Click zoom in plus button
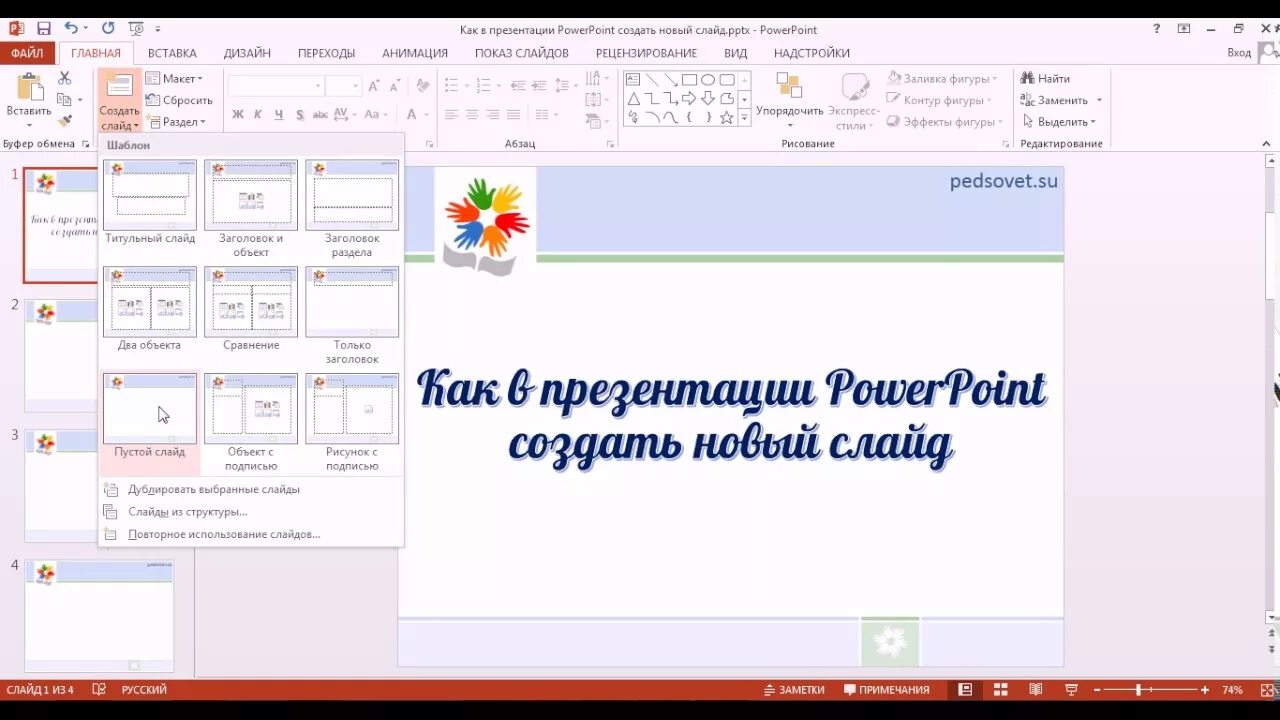The width and height of the screenshot is (1280, 720). [x=1205, y=690]
